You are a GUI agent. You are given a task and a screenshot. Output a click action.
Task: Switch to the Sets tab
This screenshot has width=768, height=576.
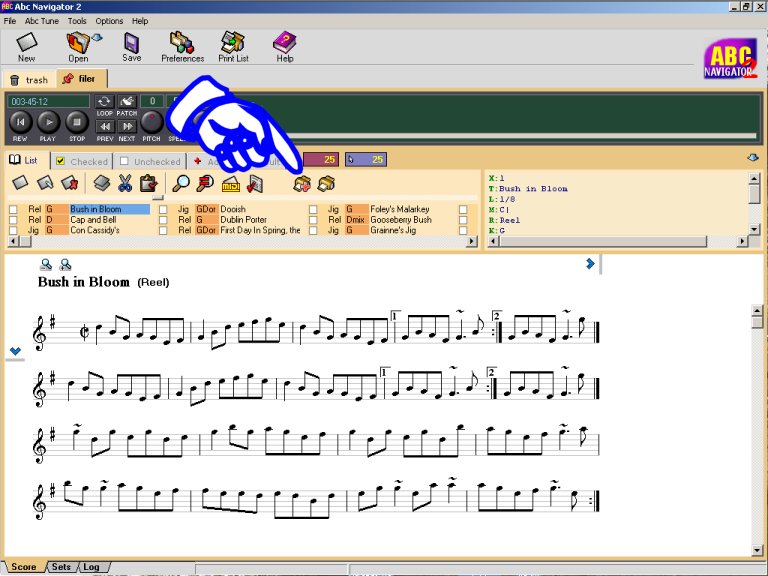[61, 567]
